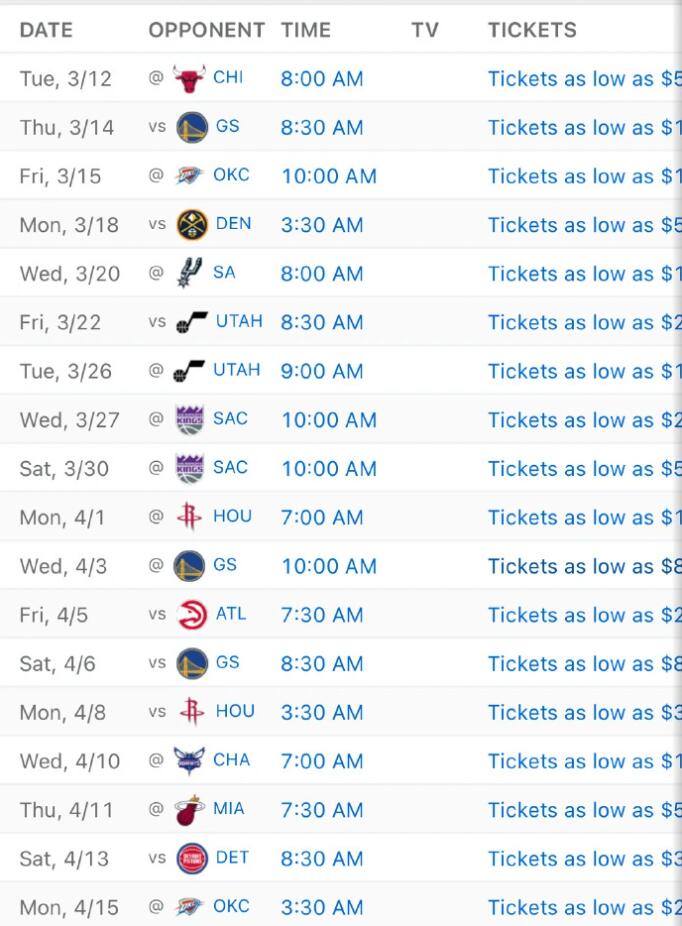Select the Rockets logo in the Mon 4/1 row
Viewport: 682px width, 926px height.
(x=189, y=517)
